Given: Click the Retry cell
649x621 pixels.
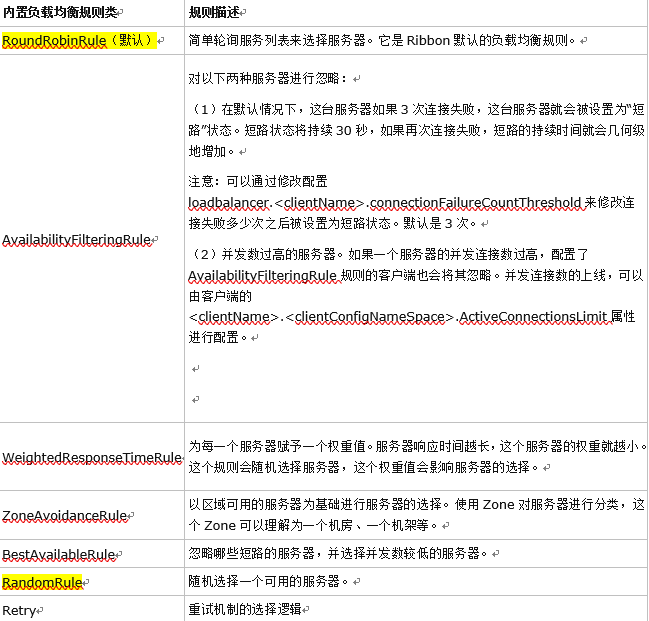Looking at the screenshot, I should 19,611.
